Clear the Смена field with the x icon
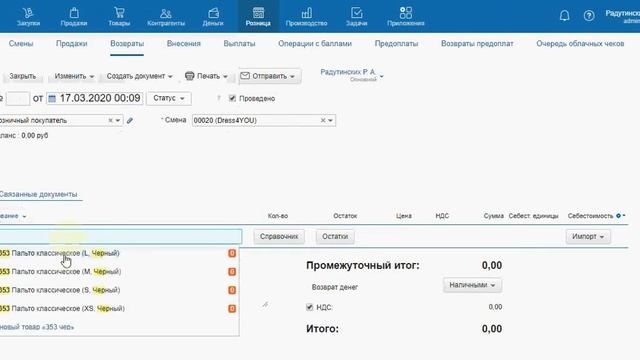The width and height of the screenshot is (640, 360). tap(323, 120)
